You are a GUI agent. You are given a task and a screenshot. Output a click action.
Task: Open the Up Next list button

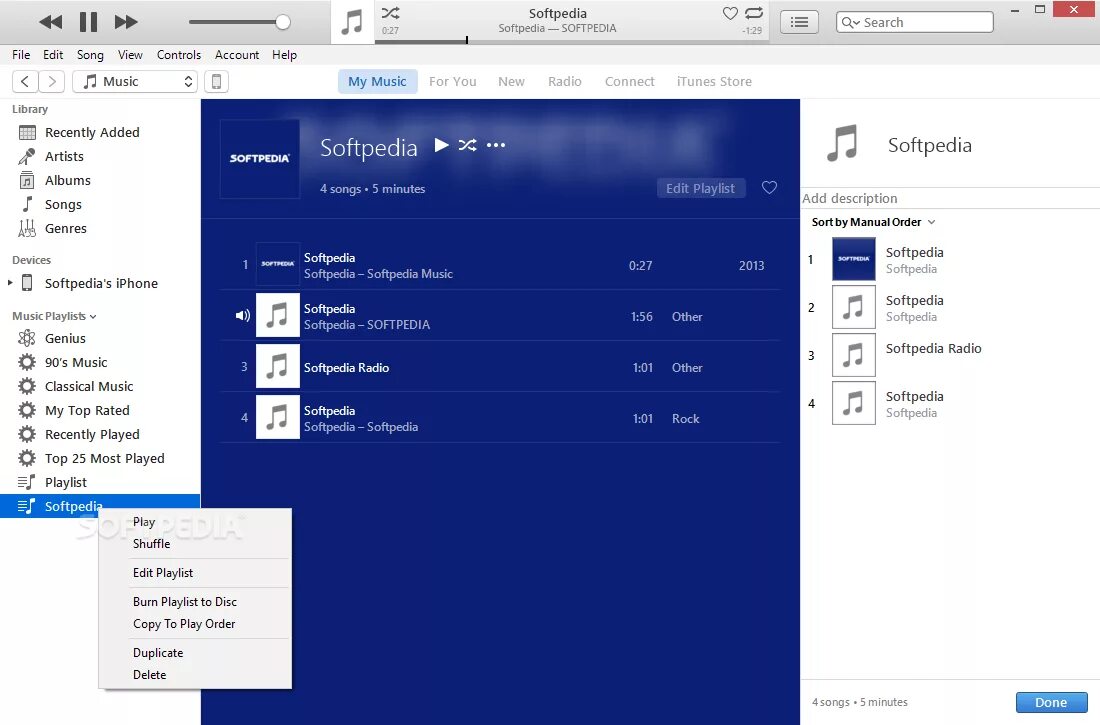(799, 22)
